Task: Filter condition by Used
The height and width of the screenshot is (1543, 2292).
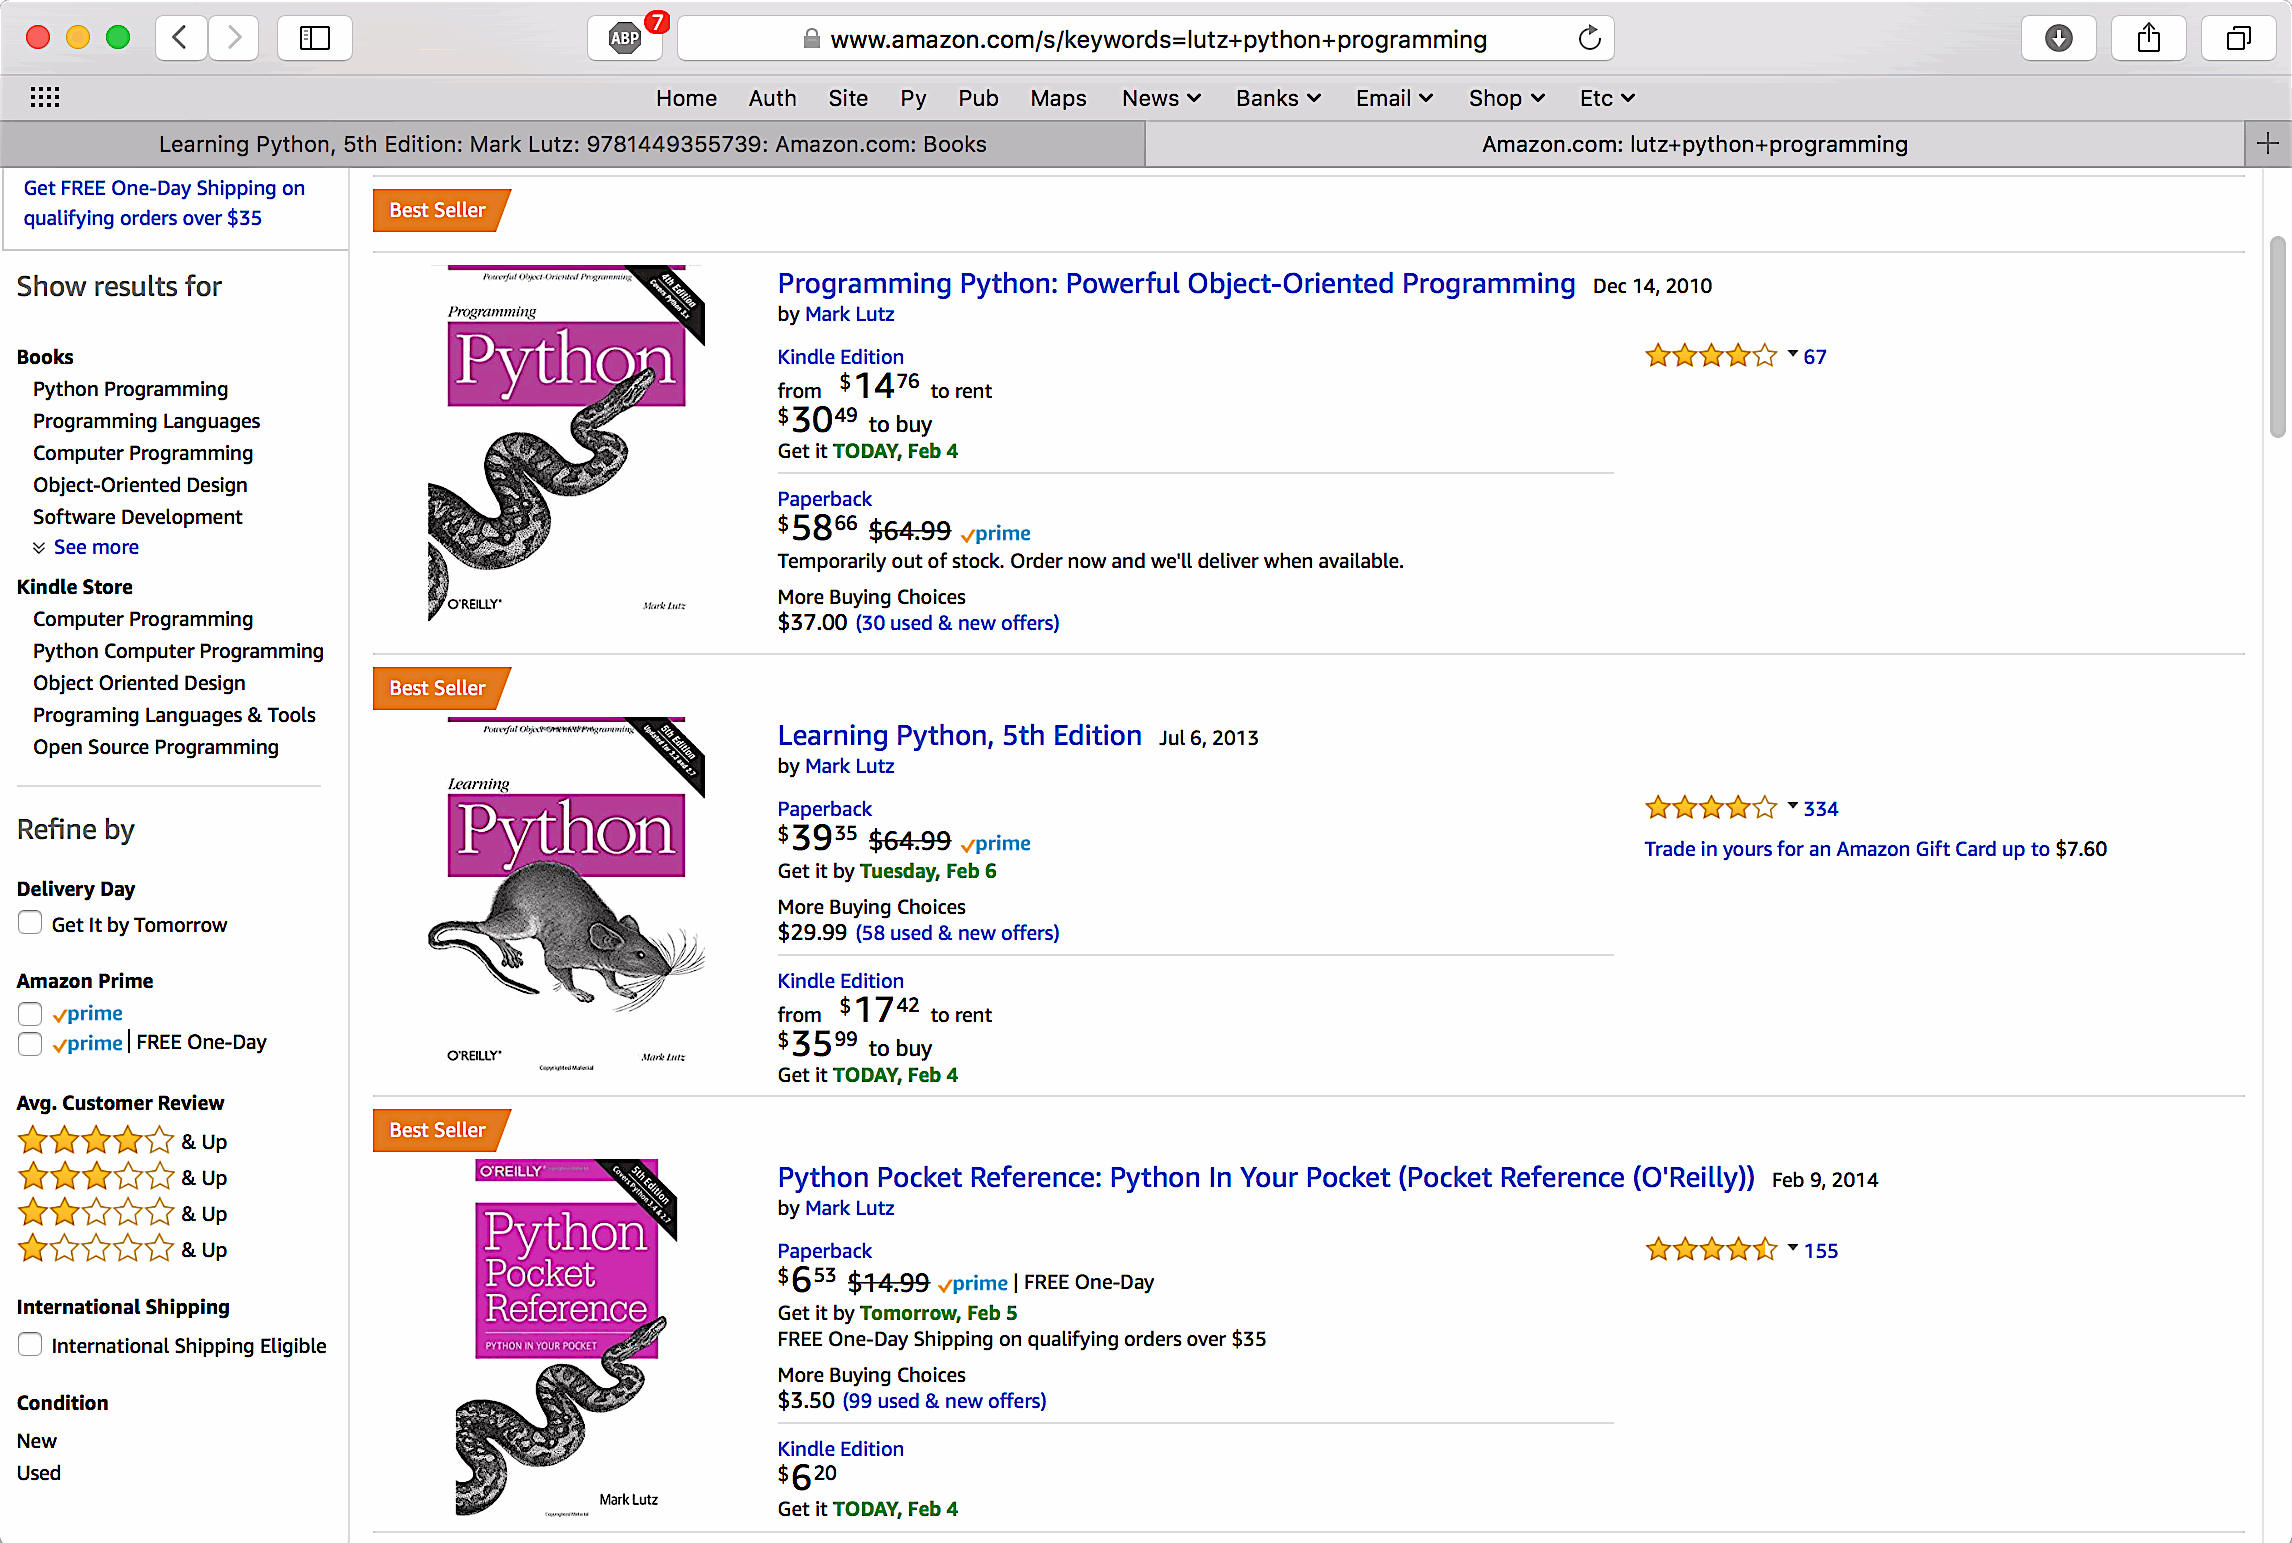Action: 39,1473
